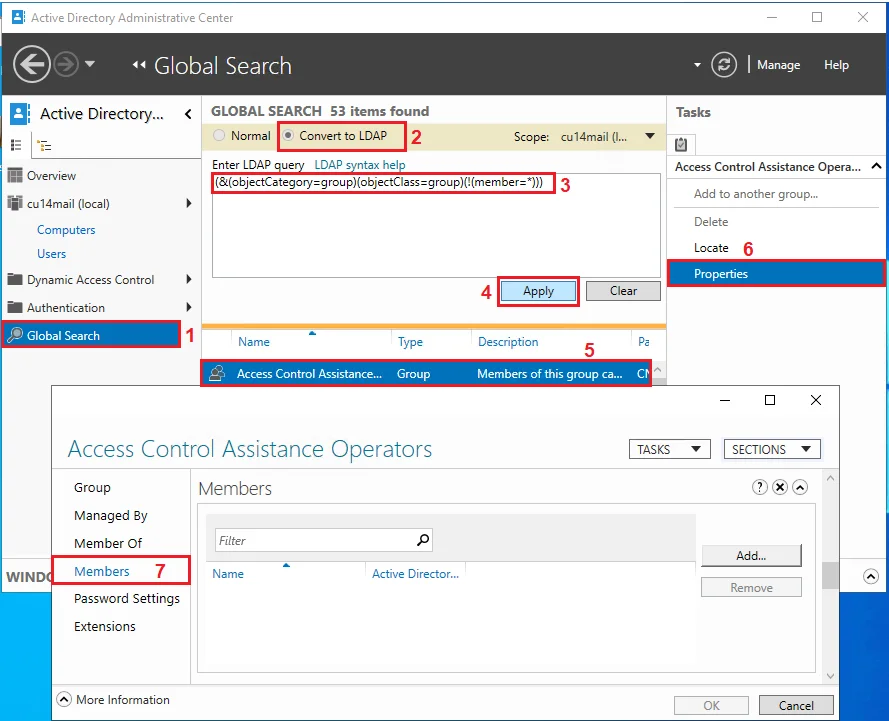This screenshot has height=721, width=889.
Task: Click the Members section close (x) icon
Action: 780,487
